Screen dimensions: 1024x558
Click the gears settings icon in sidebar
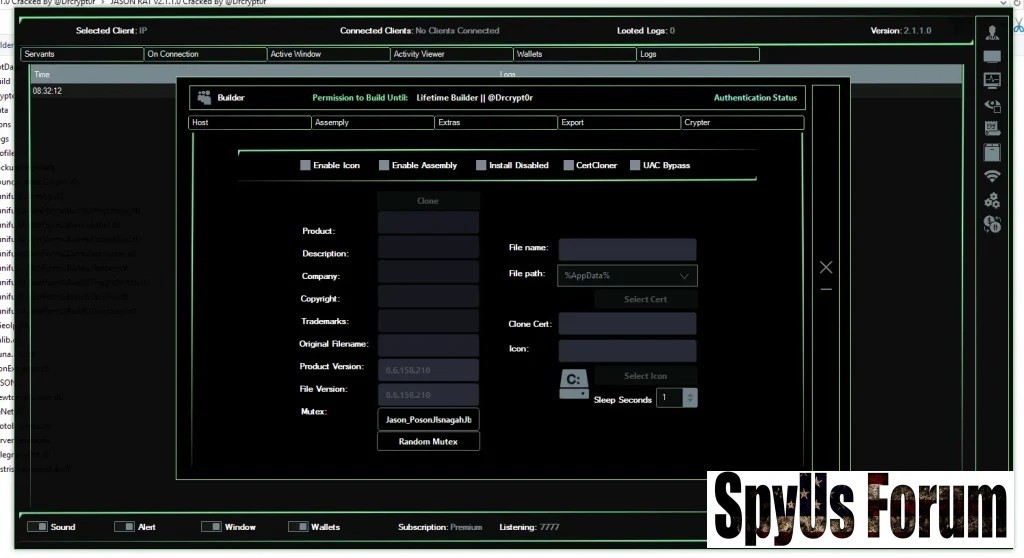click(991, 200)
